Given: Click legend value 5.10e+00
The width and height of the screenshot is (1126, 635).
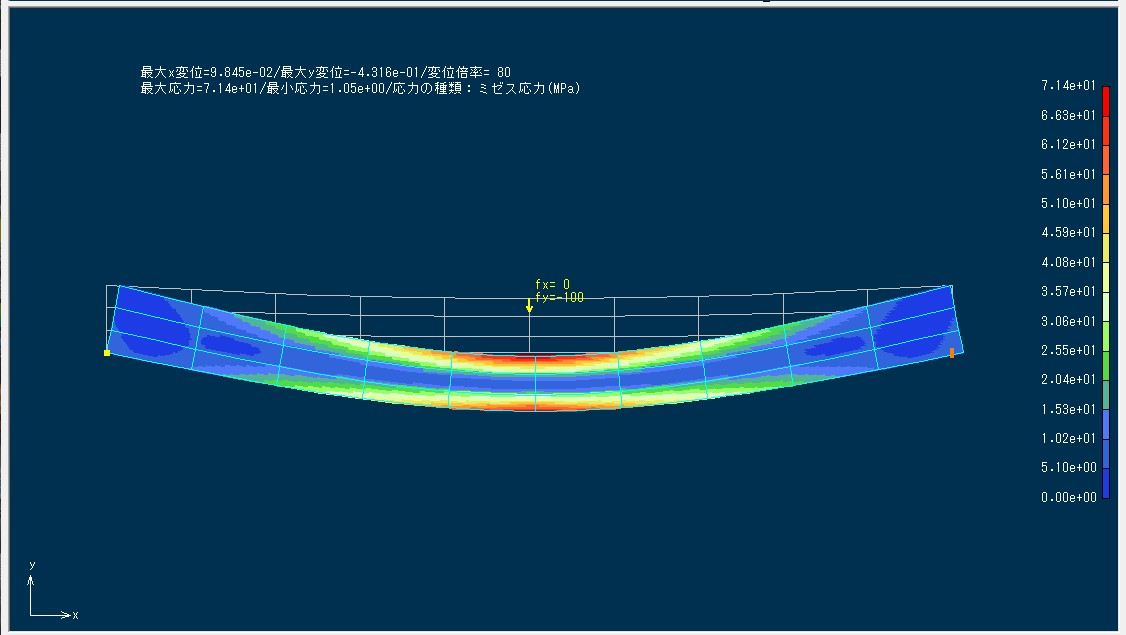Looking at the screenshot, I should (x=1069, y=467).
